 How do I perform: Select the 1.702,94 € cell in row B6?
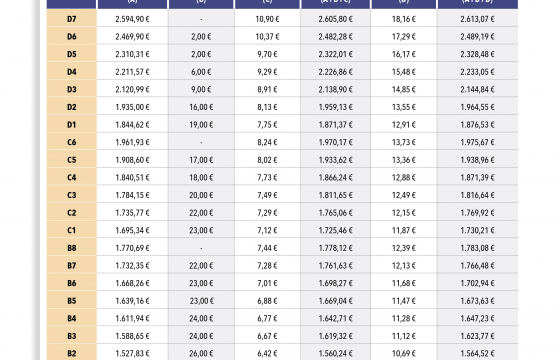pyautogui.click(x=477, y=283)
